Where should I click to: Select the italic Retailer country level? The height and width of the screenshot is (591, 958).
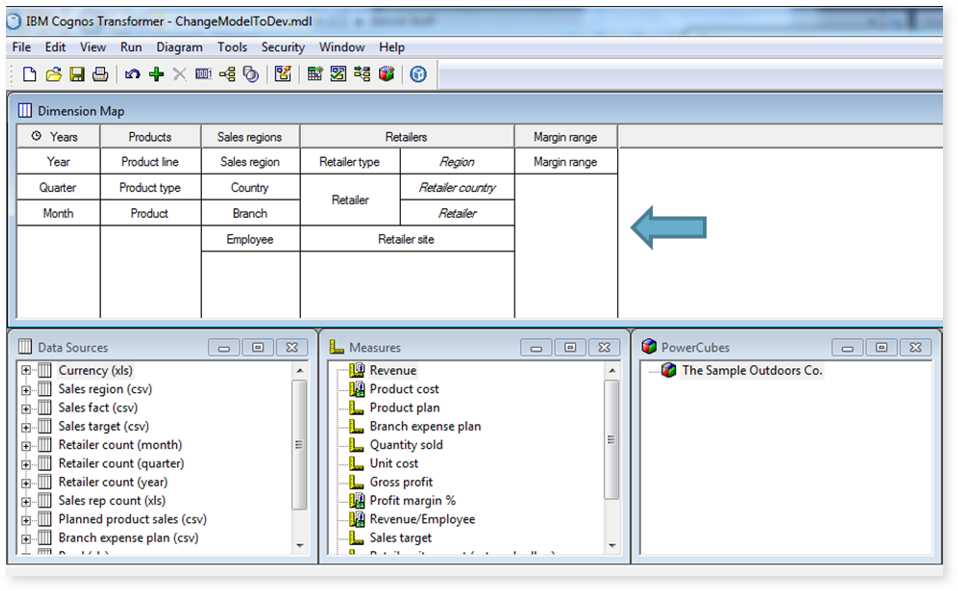tap(457, 188)
